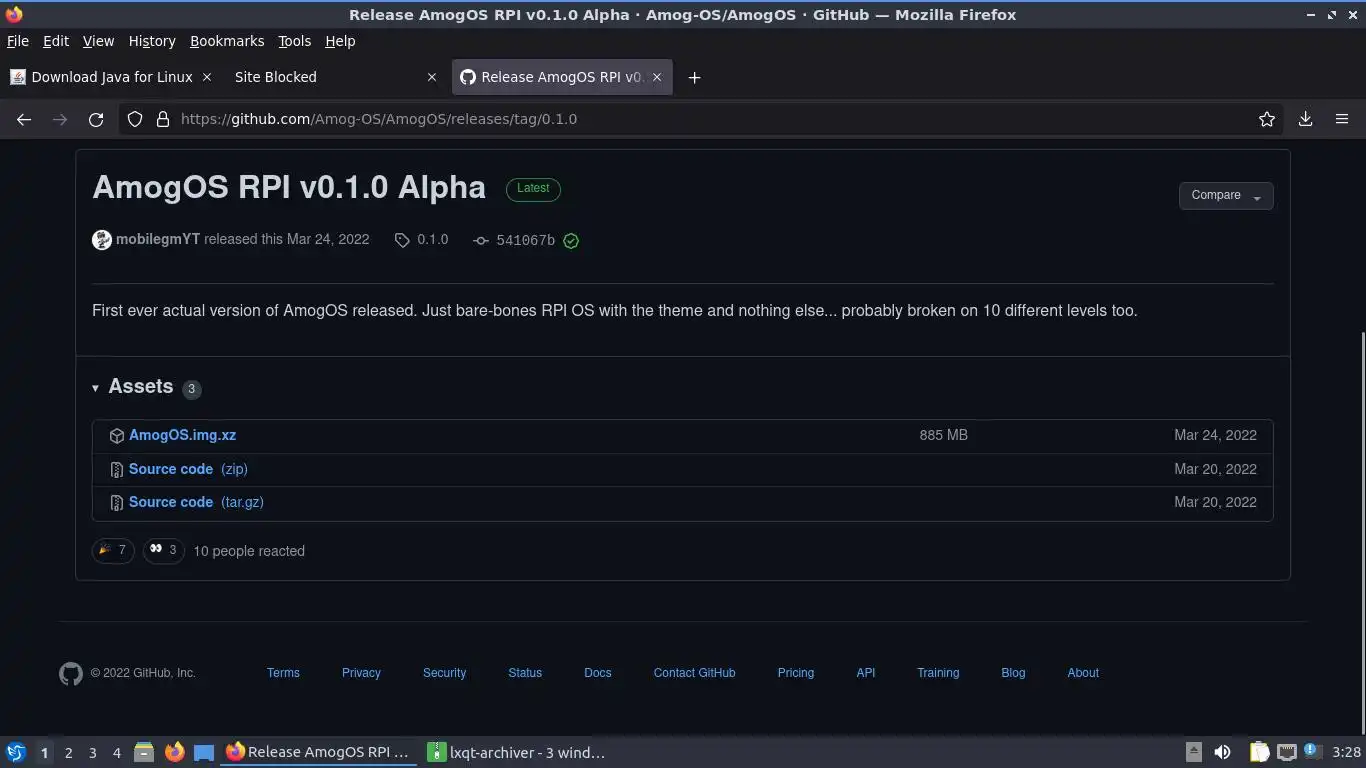Open the Firefox downloads panel
The width and height of the screenshot is (1366, 768).
[x=1305, y=119]
